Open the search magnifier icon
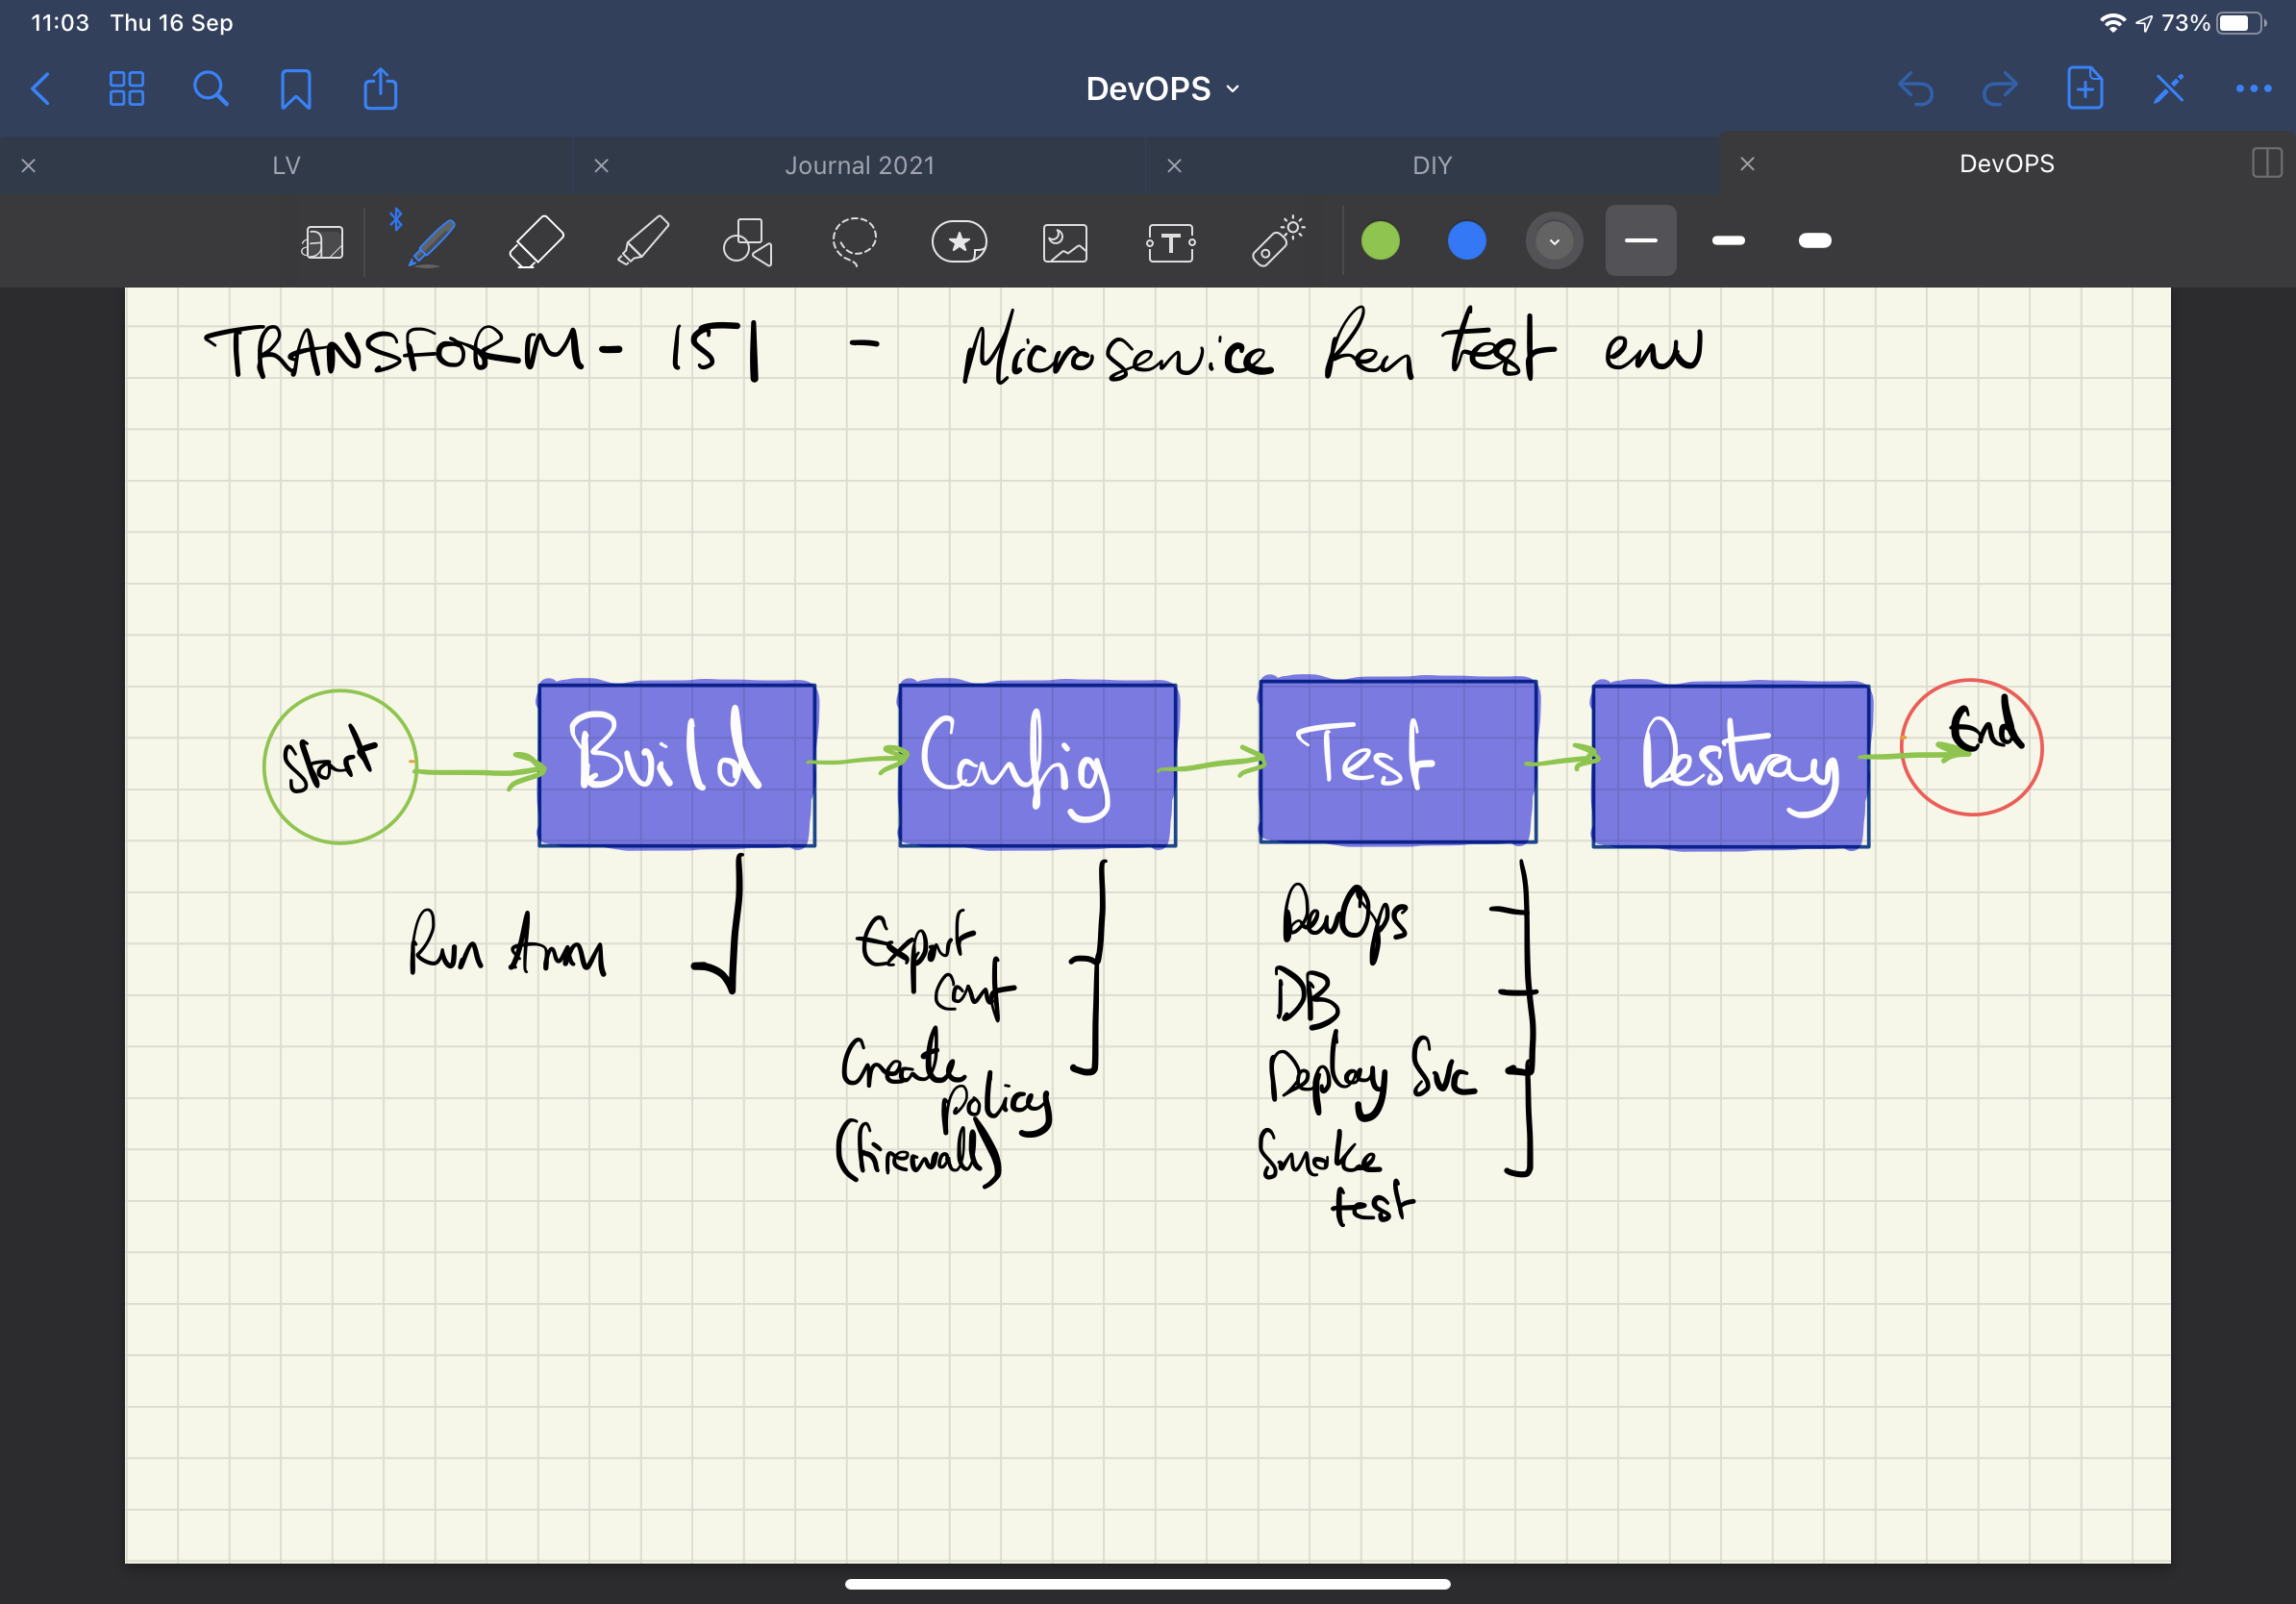Screen dimensions: 2296x1604 (x=210, y=89)
